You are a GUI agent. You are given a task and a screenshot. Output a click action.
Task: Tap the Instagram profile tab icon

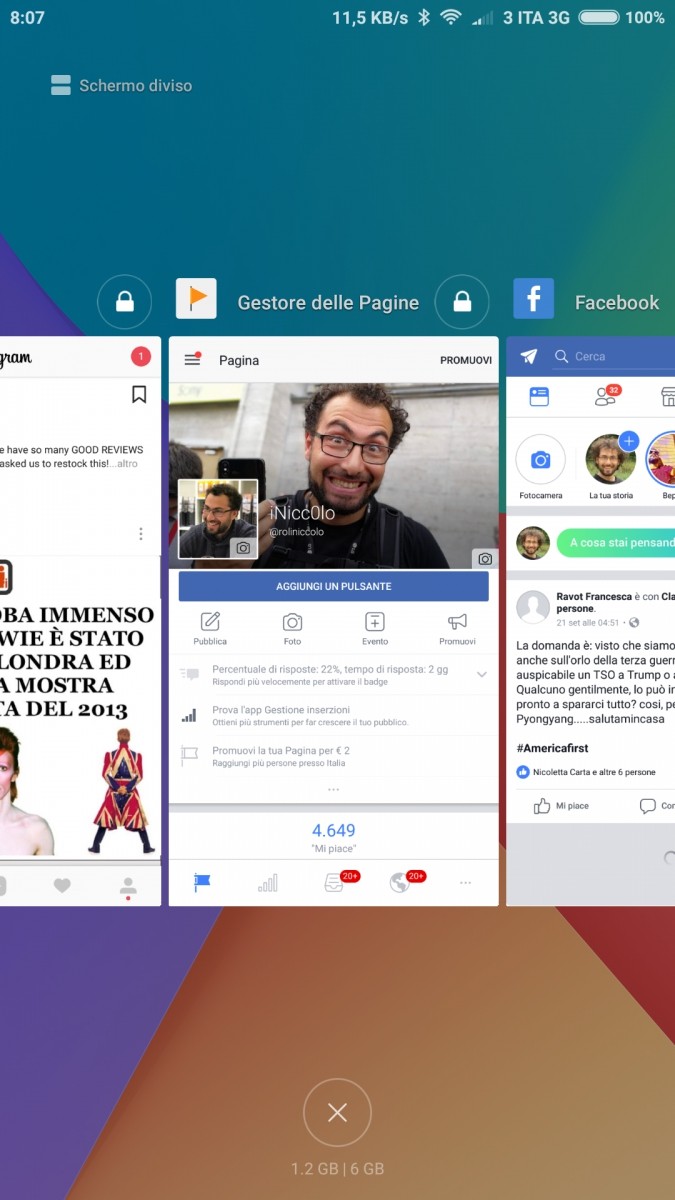128,886
